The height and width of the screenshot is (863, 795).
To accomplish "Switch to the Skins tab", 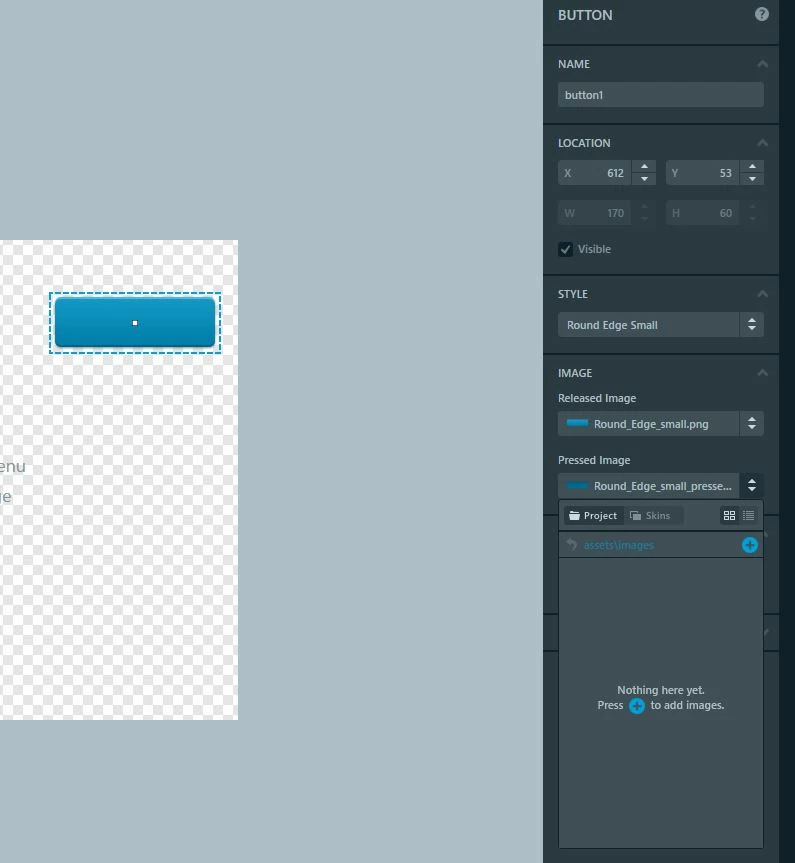I will (x=651, y=516).
